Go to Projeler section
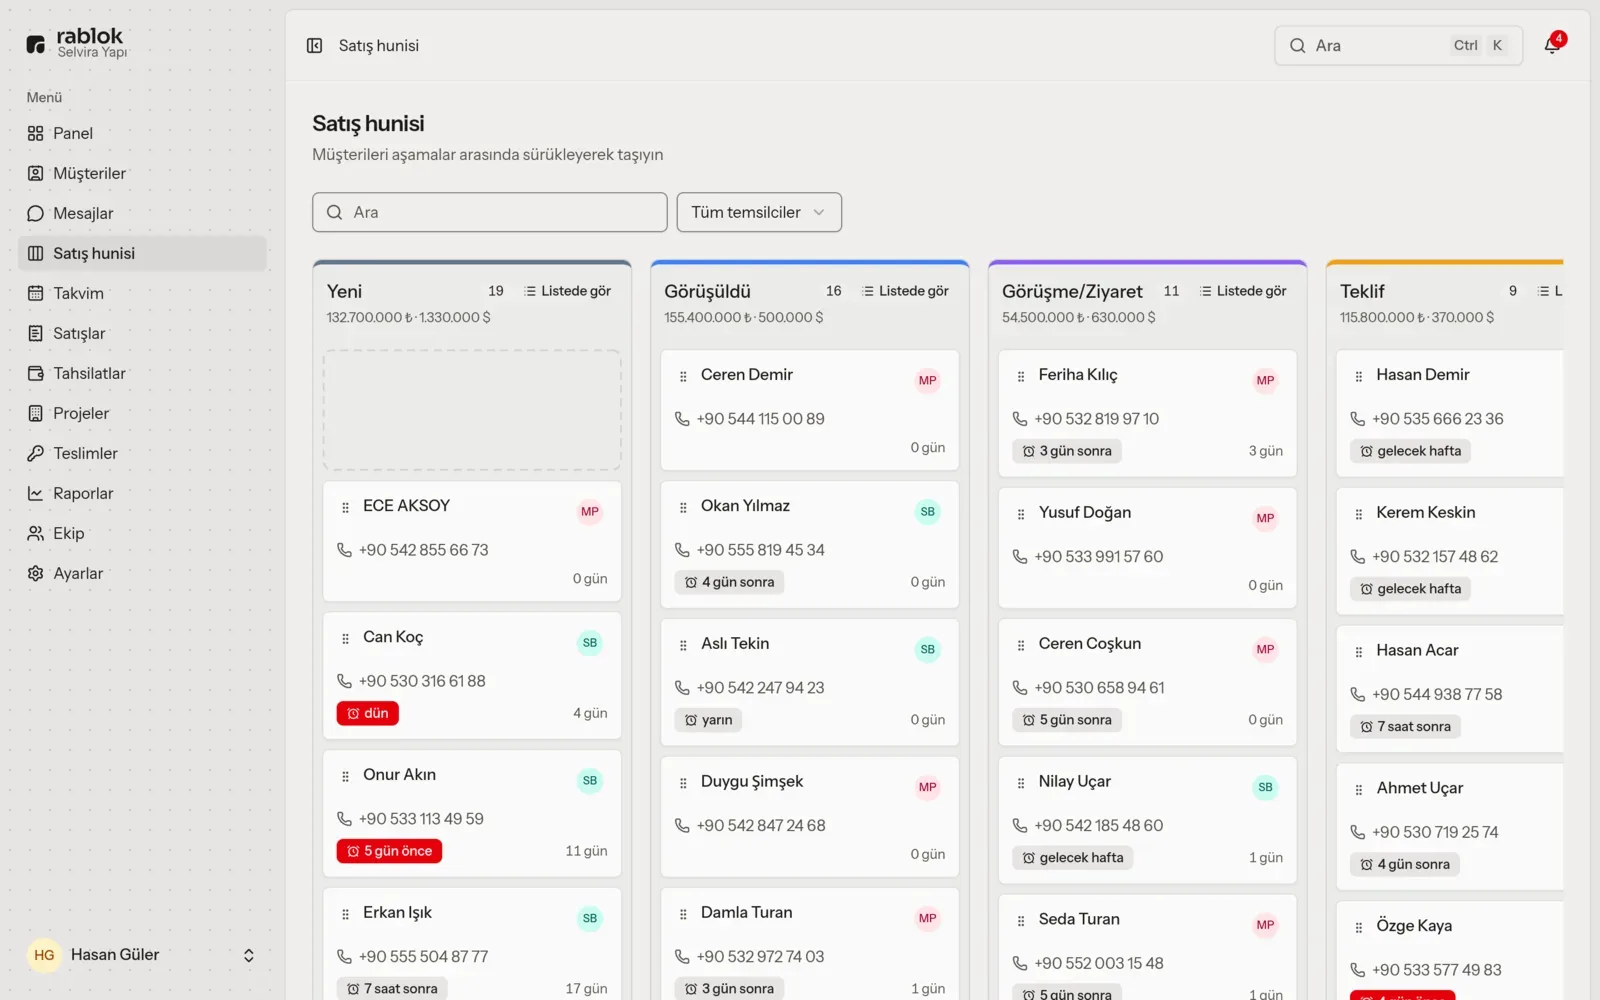Screen dimensions: 1600x1000 (142, 413)
